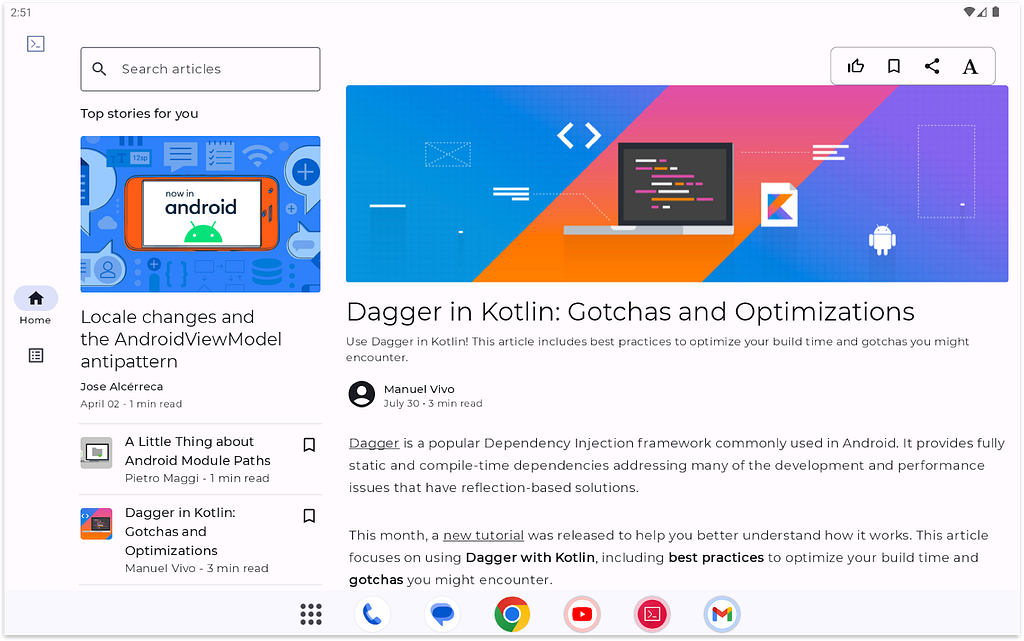Share the article using share icon

pos(932,66)
